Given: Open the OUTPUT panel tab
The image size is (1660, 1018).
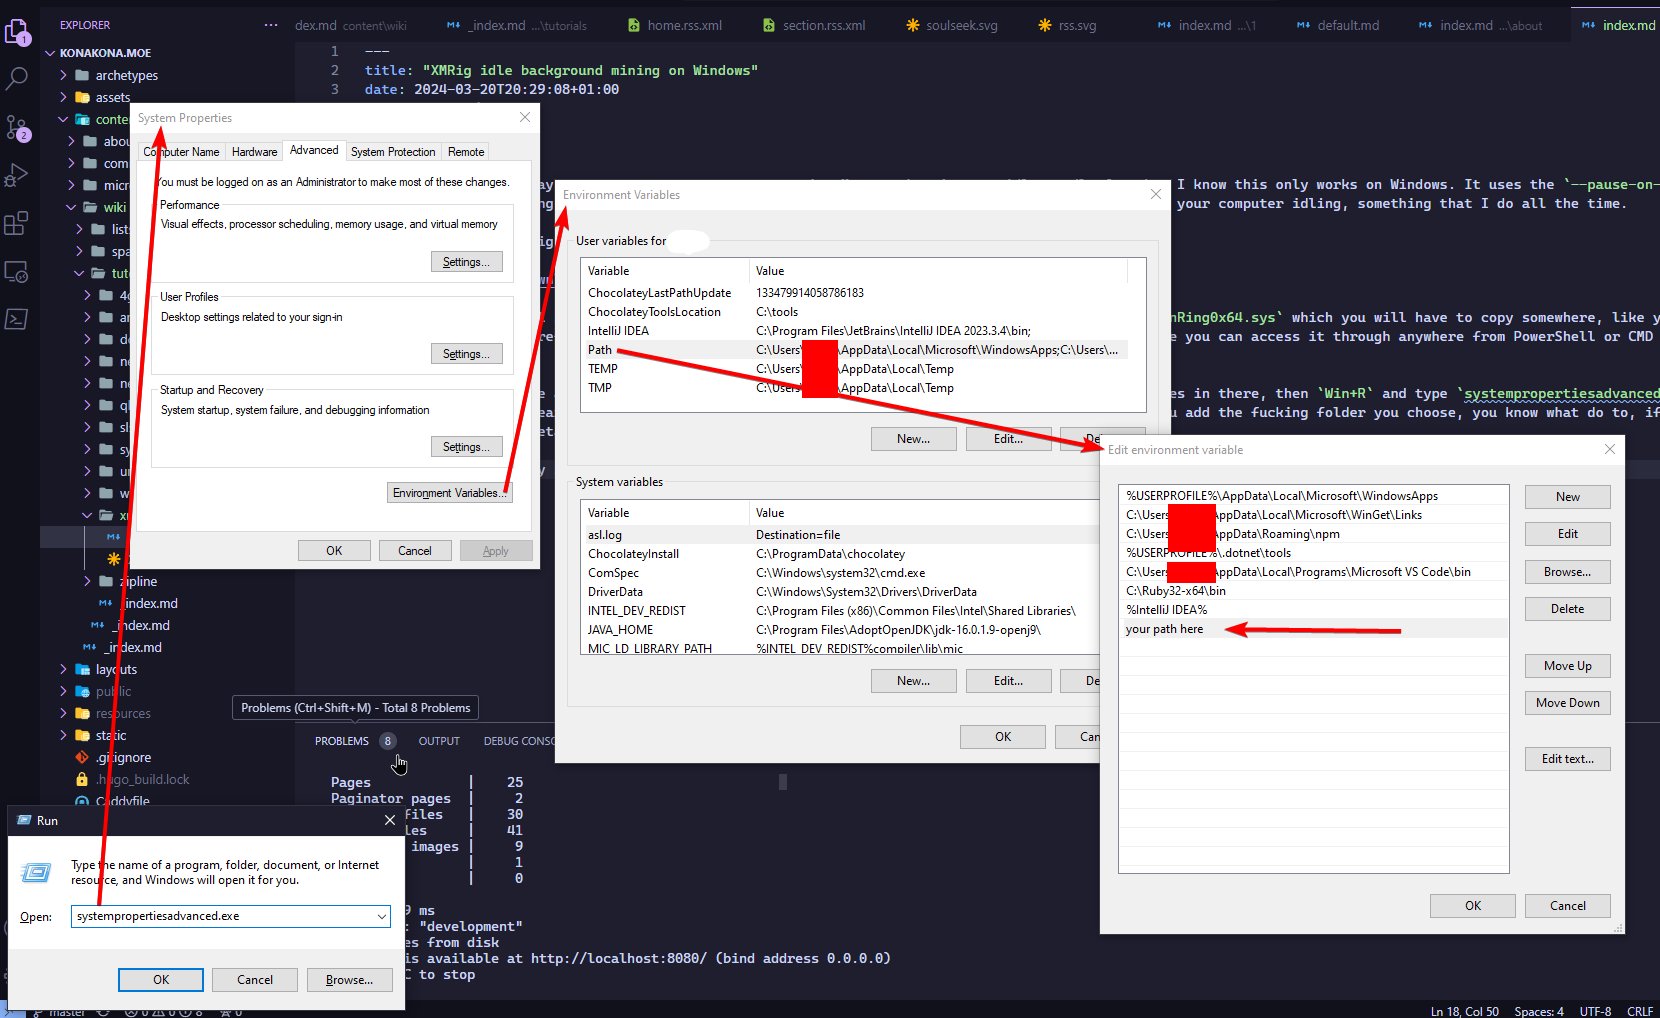Looking at the screenshot, I should click(439, 741).
